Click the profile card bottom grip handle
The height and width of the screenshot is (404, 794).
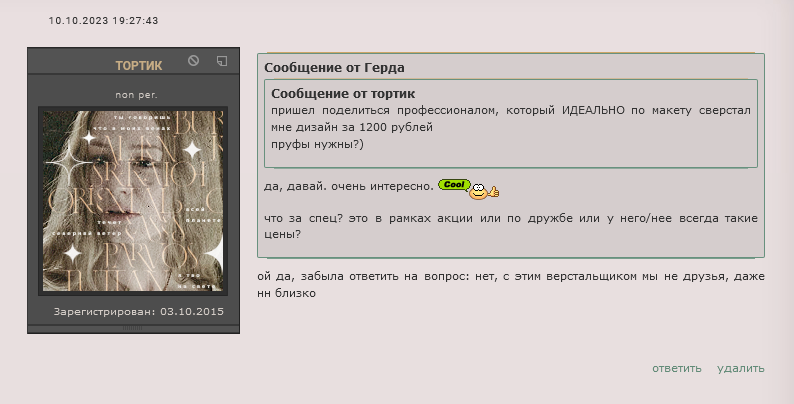pos(133,328)
